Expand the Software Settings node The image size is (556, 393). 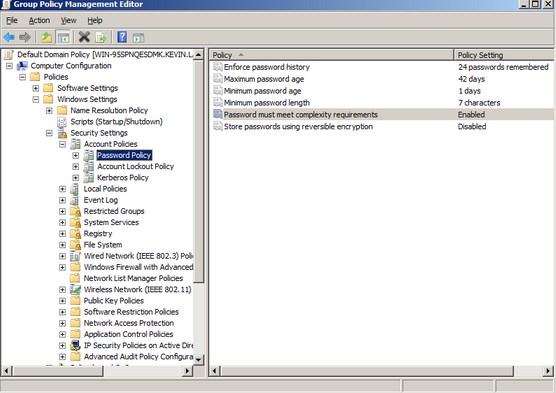[36, 88]
